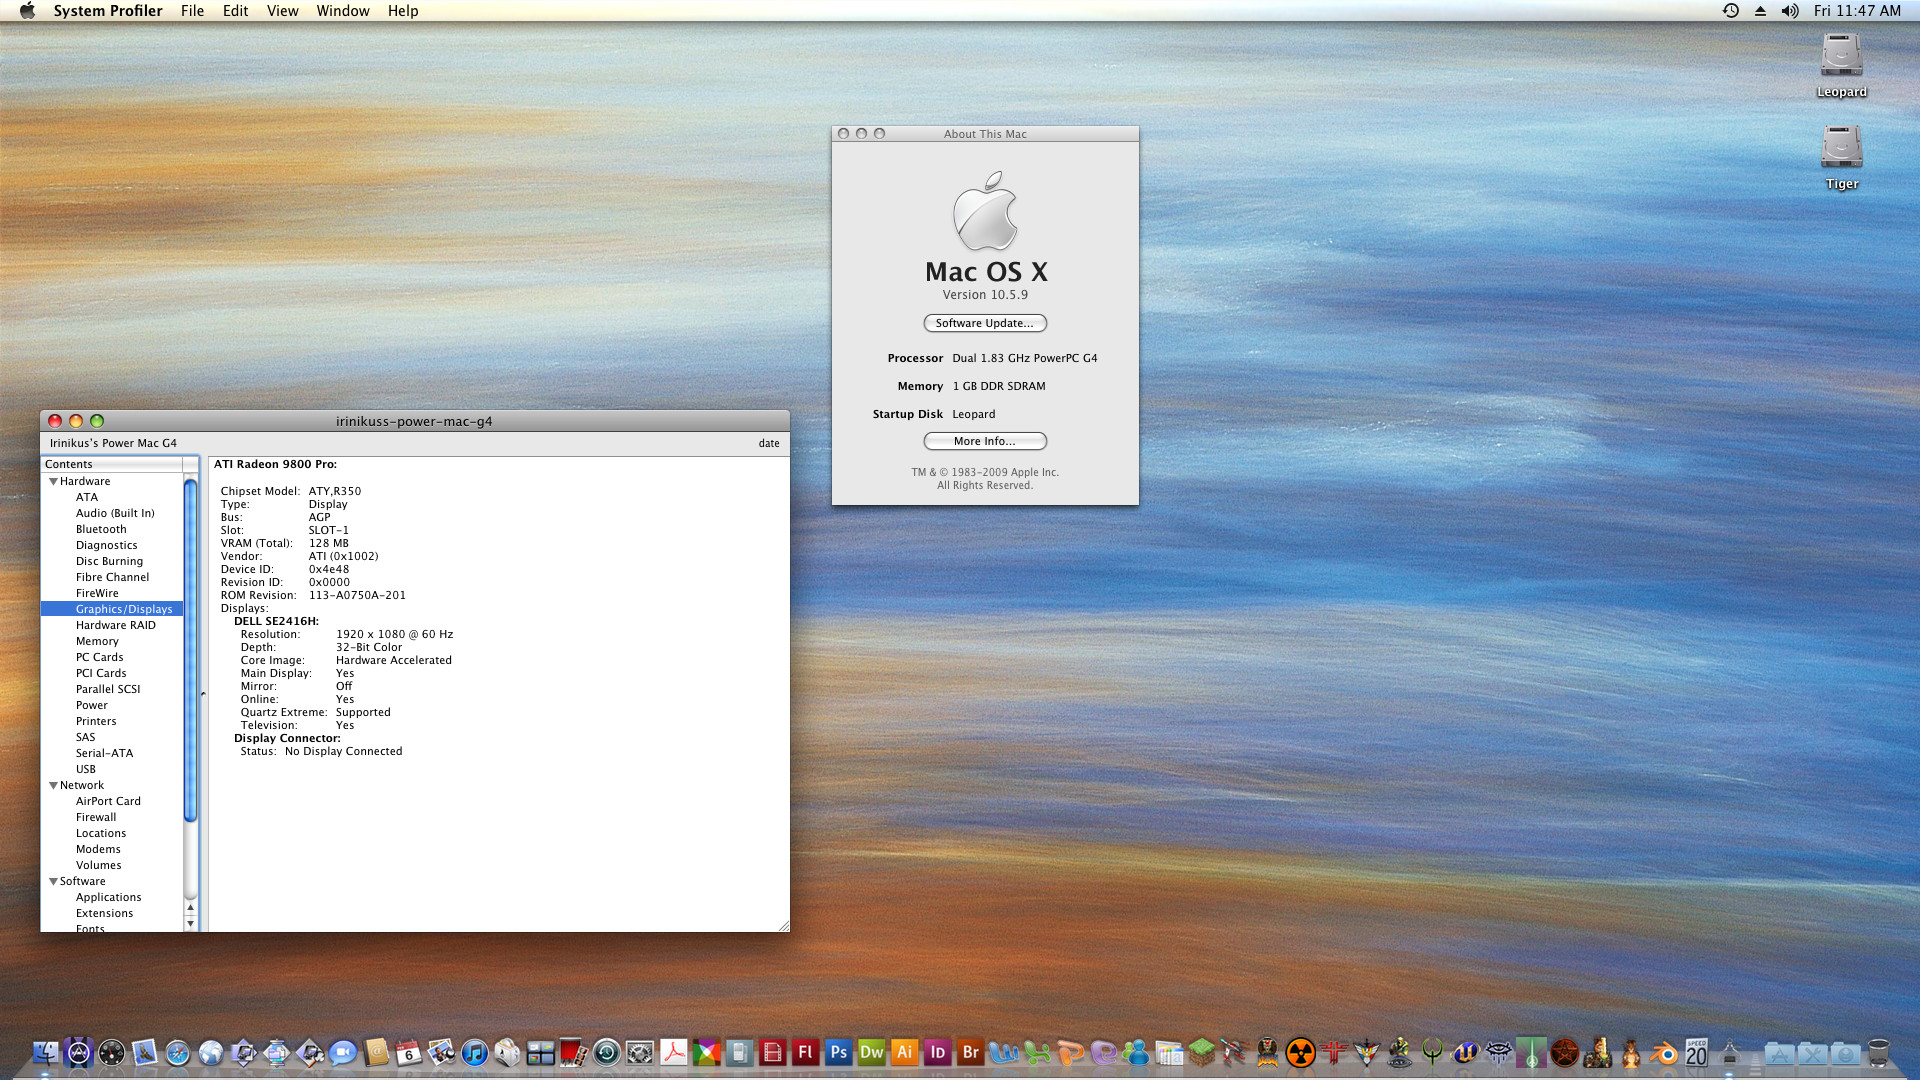This screenshot has height=1080, width=1920.
Task: Click the Safari compass dock icon
Action: coord(178,1053)
